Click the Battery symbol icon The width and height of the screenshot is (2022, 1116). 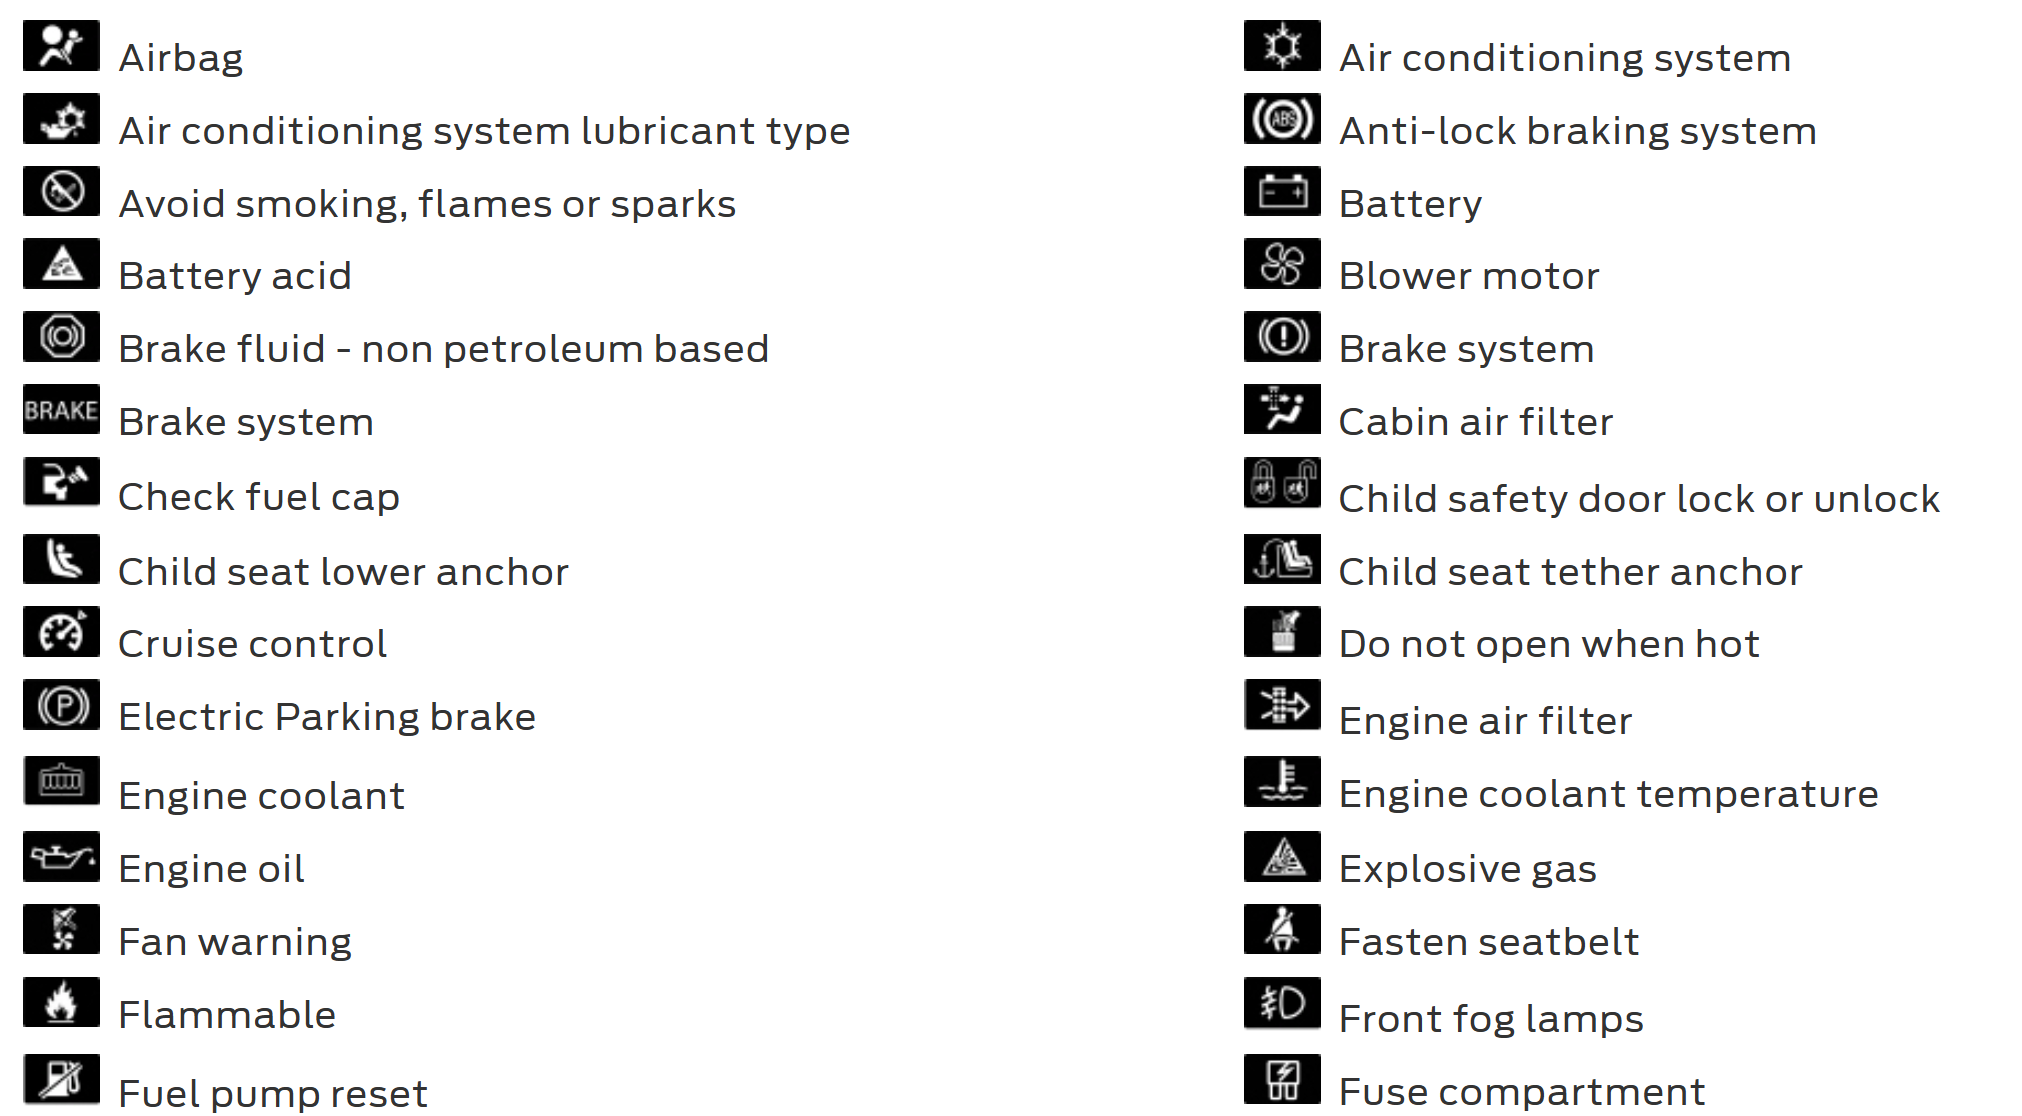tap(1282, 191)
